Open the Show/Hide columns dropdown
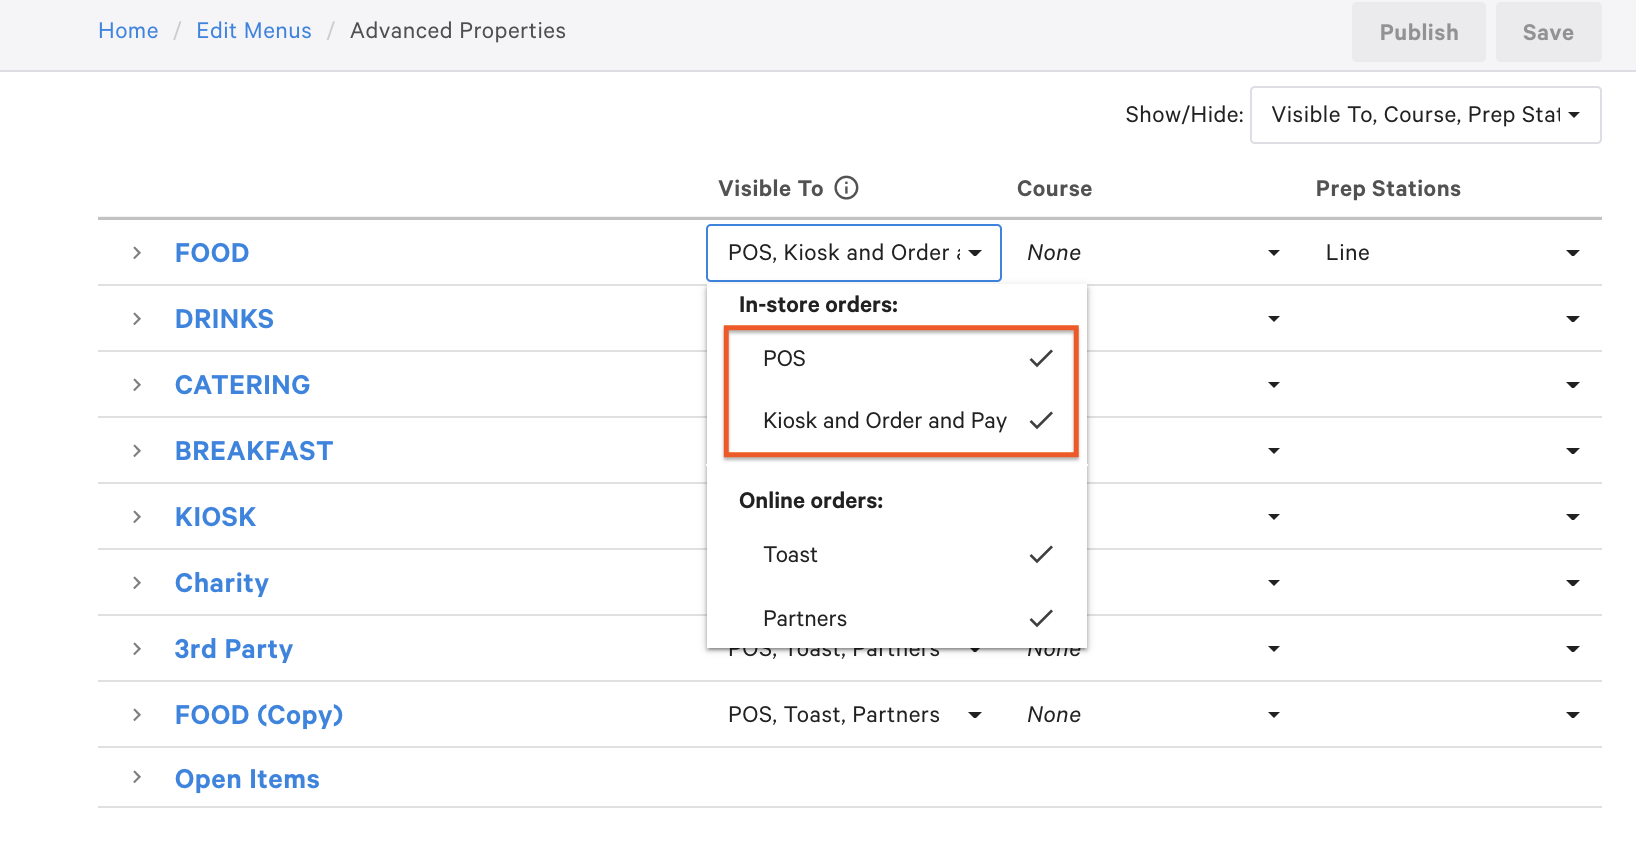The width and height of the screenshot is (1636, 842). pos(1425,115)
